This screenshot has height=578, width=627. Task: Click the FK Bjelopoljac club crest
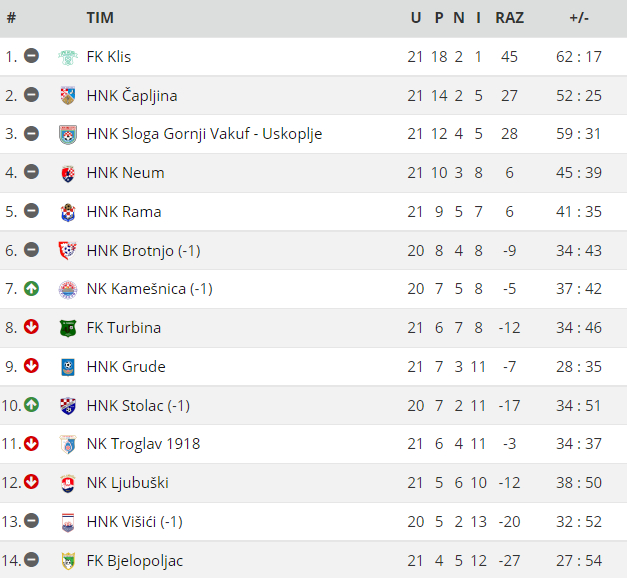click(x=68, y=561)
